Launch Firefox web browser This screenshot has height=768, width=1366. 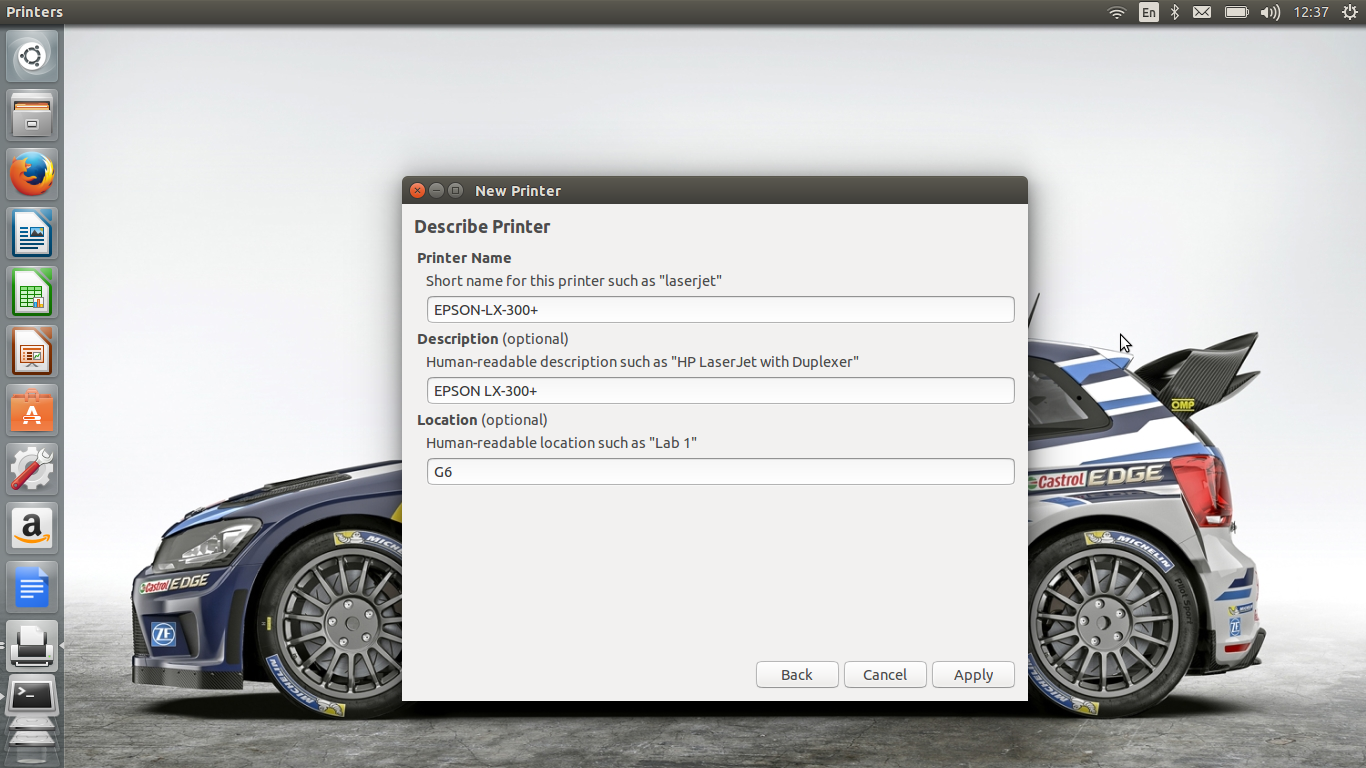click(32, 174)
